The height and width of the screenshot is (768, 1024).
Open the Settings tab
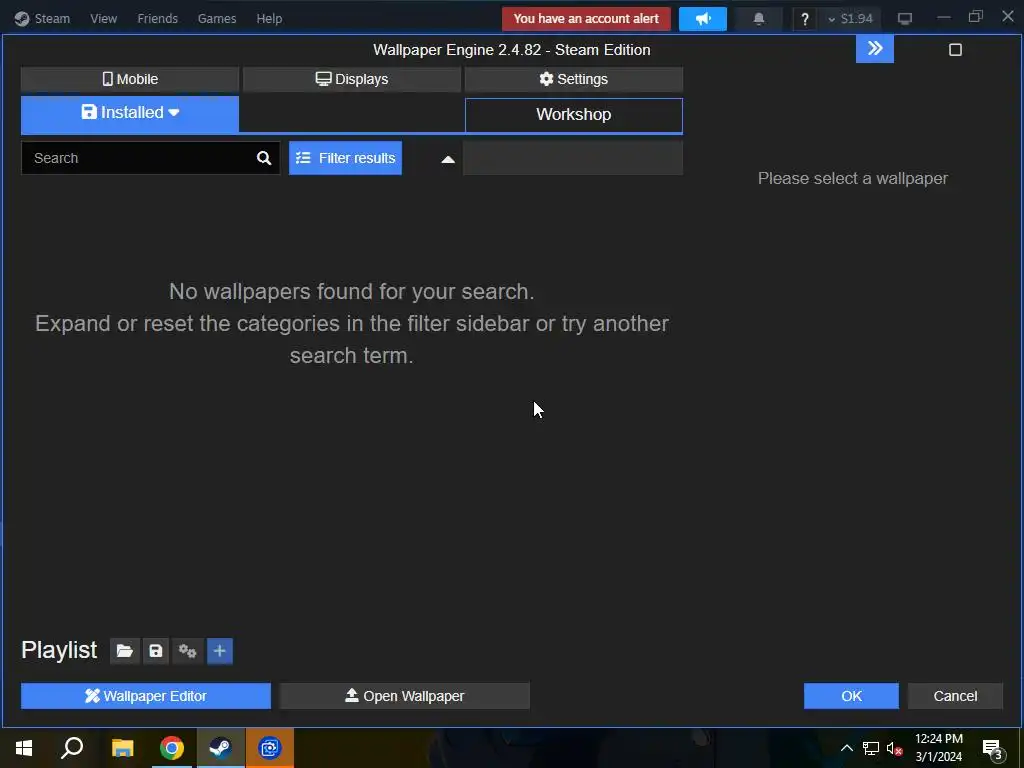click(574, 79)
